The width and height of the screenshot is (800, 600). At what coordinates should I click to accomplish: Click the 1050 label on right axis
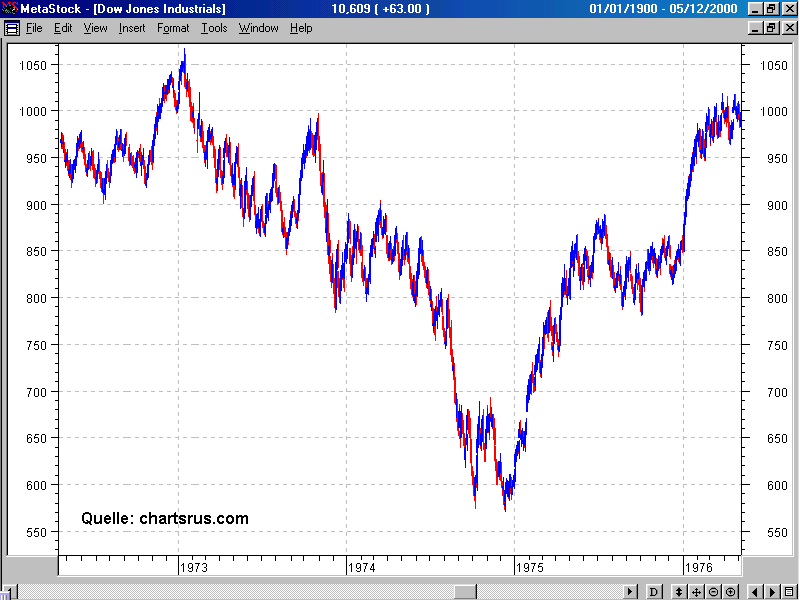(773, 65)
